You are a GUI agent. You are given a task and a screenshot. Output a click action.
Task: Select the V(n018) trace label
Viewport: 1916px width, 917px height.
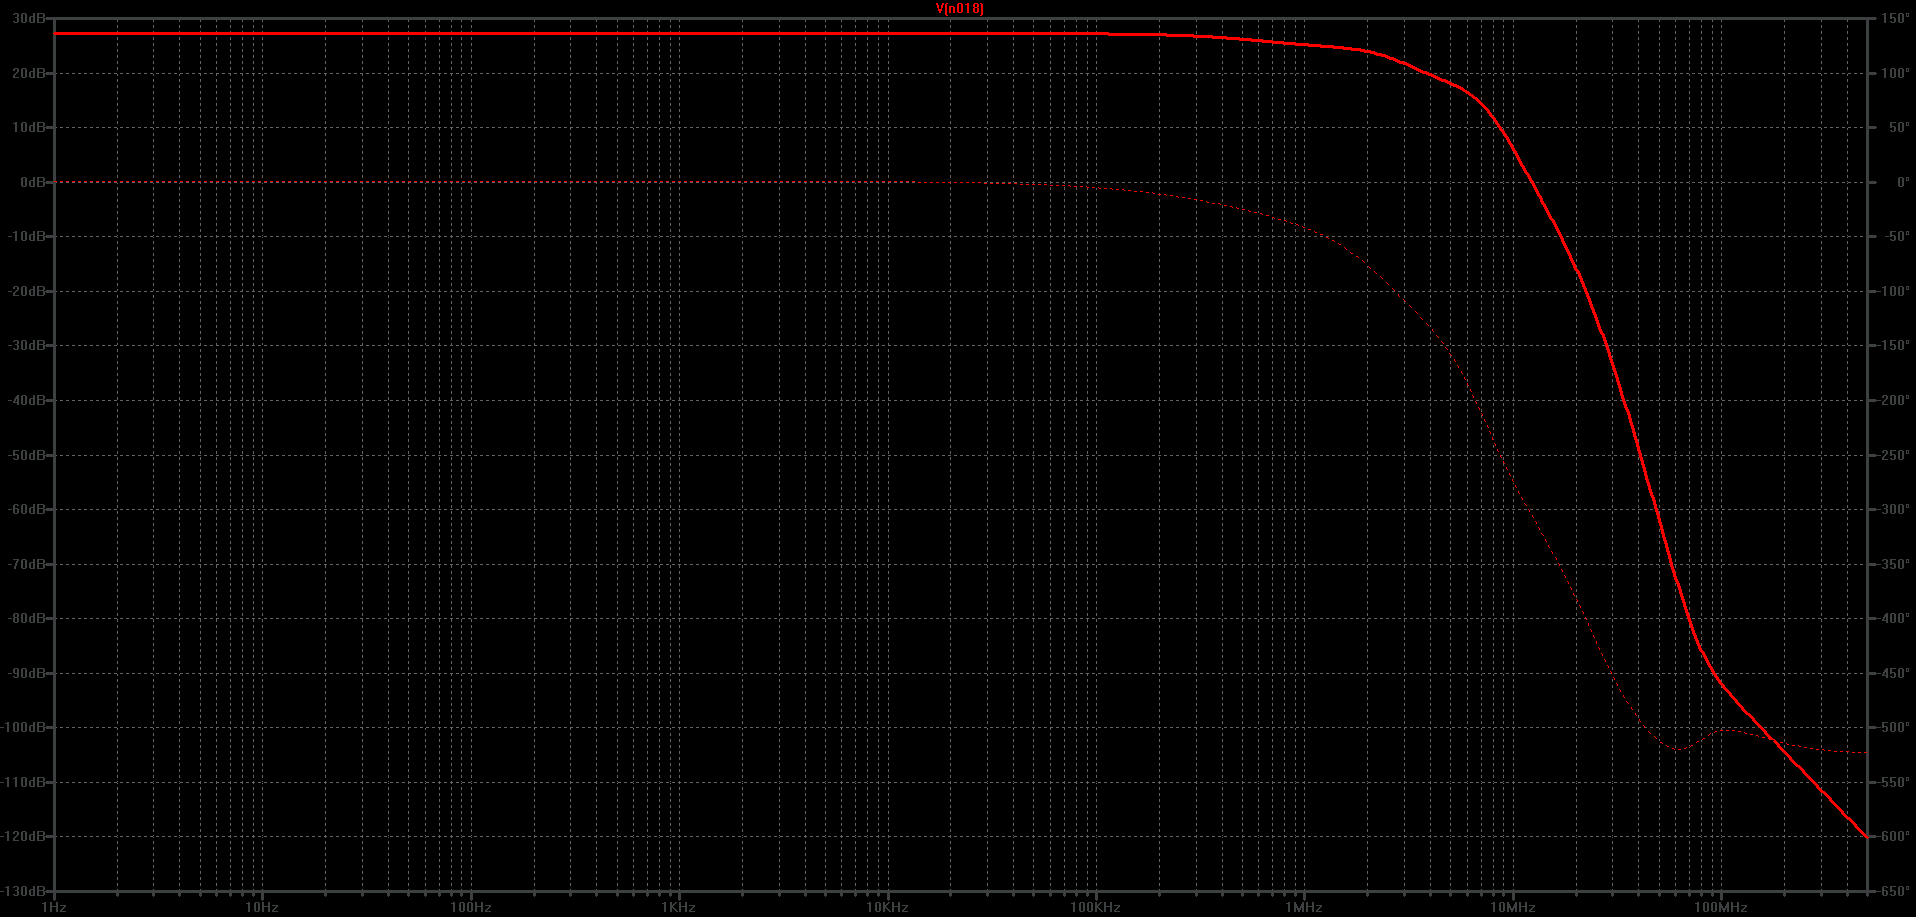click(959, 9)
